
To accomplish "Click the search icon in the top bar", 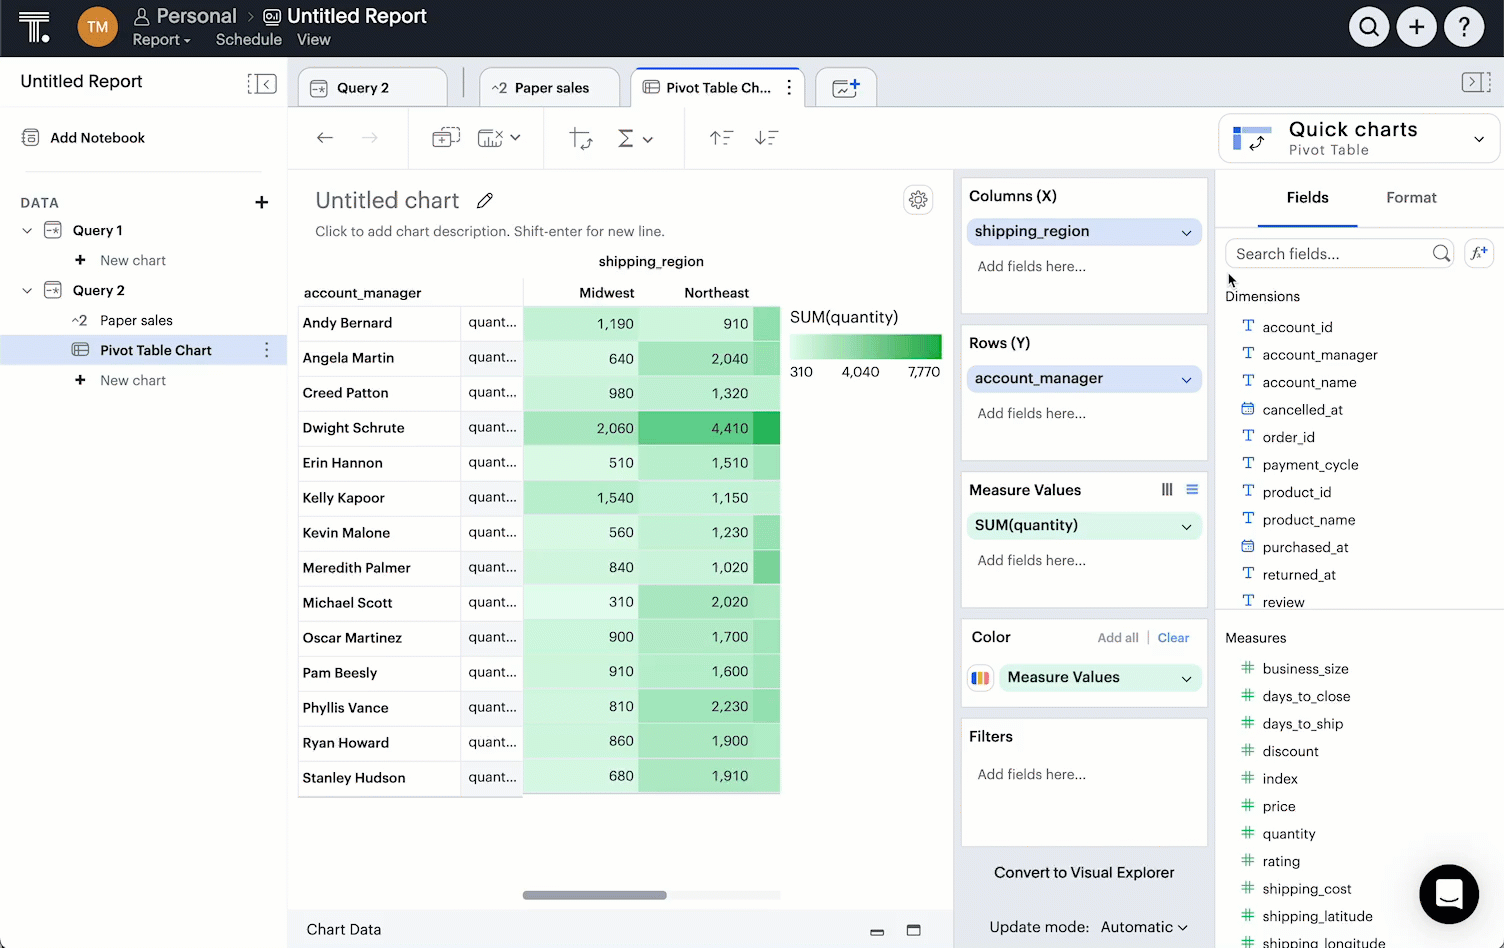I will 1368,27.
